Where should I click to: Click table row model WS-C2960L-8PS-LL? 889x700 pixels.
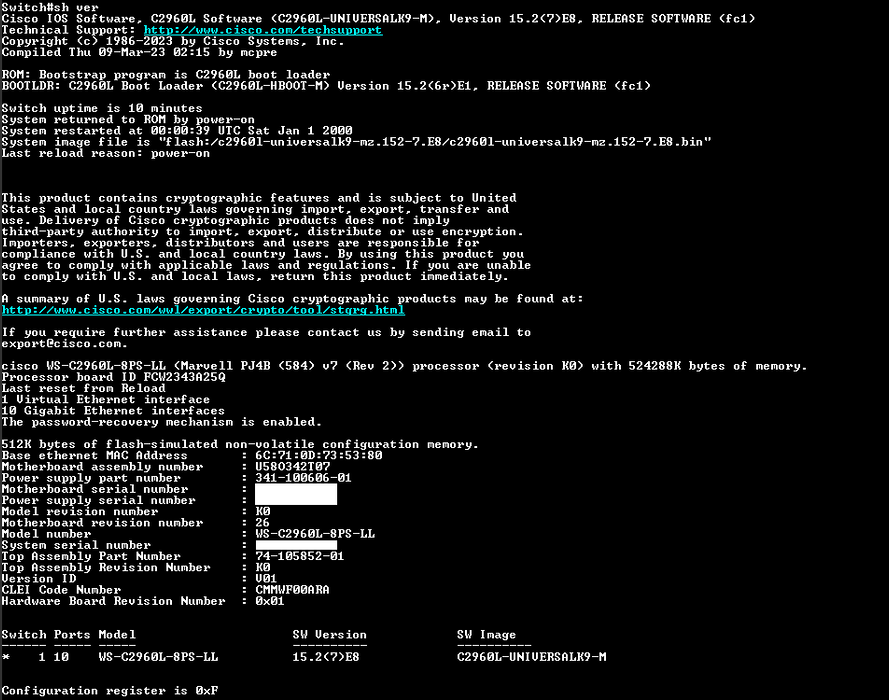158,657
